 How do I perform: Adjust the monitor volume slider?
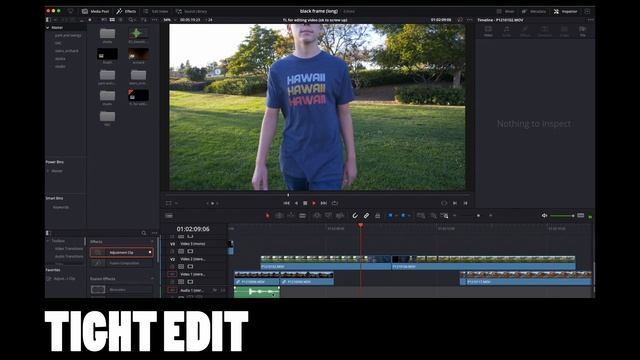[x=562, y=216]
